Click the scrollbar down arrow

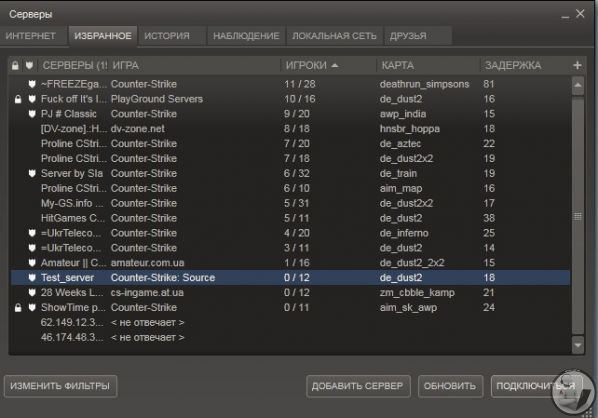pyautogui.click(x=578, y=345)
